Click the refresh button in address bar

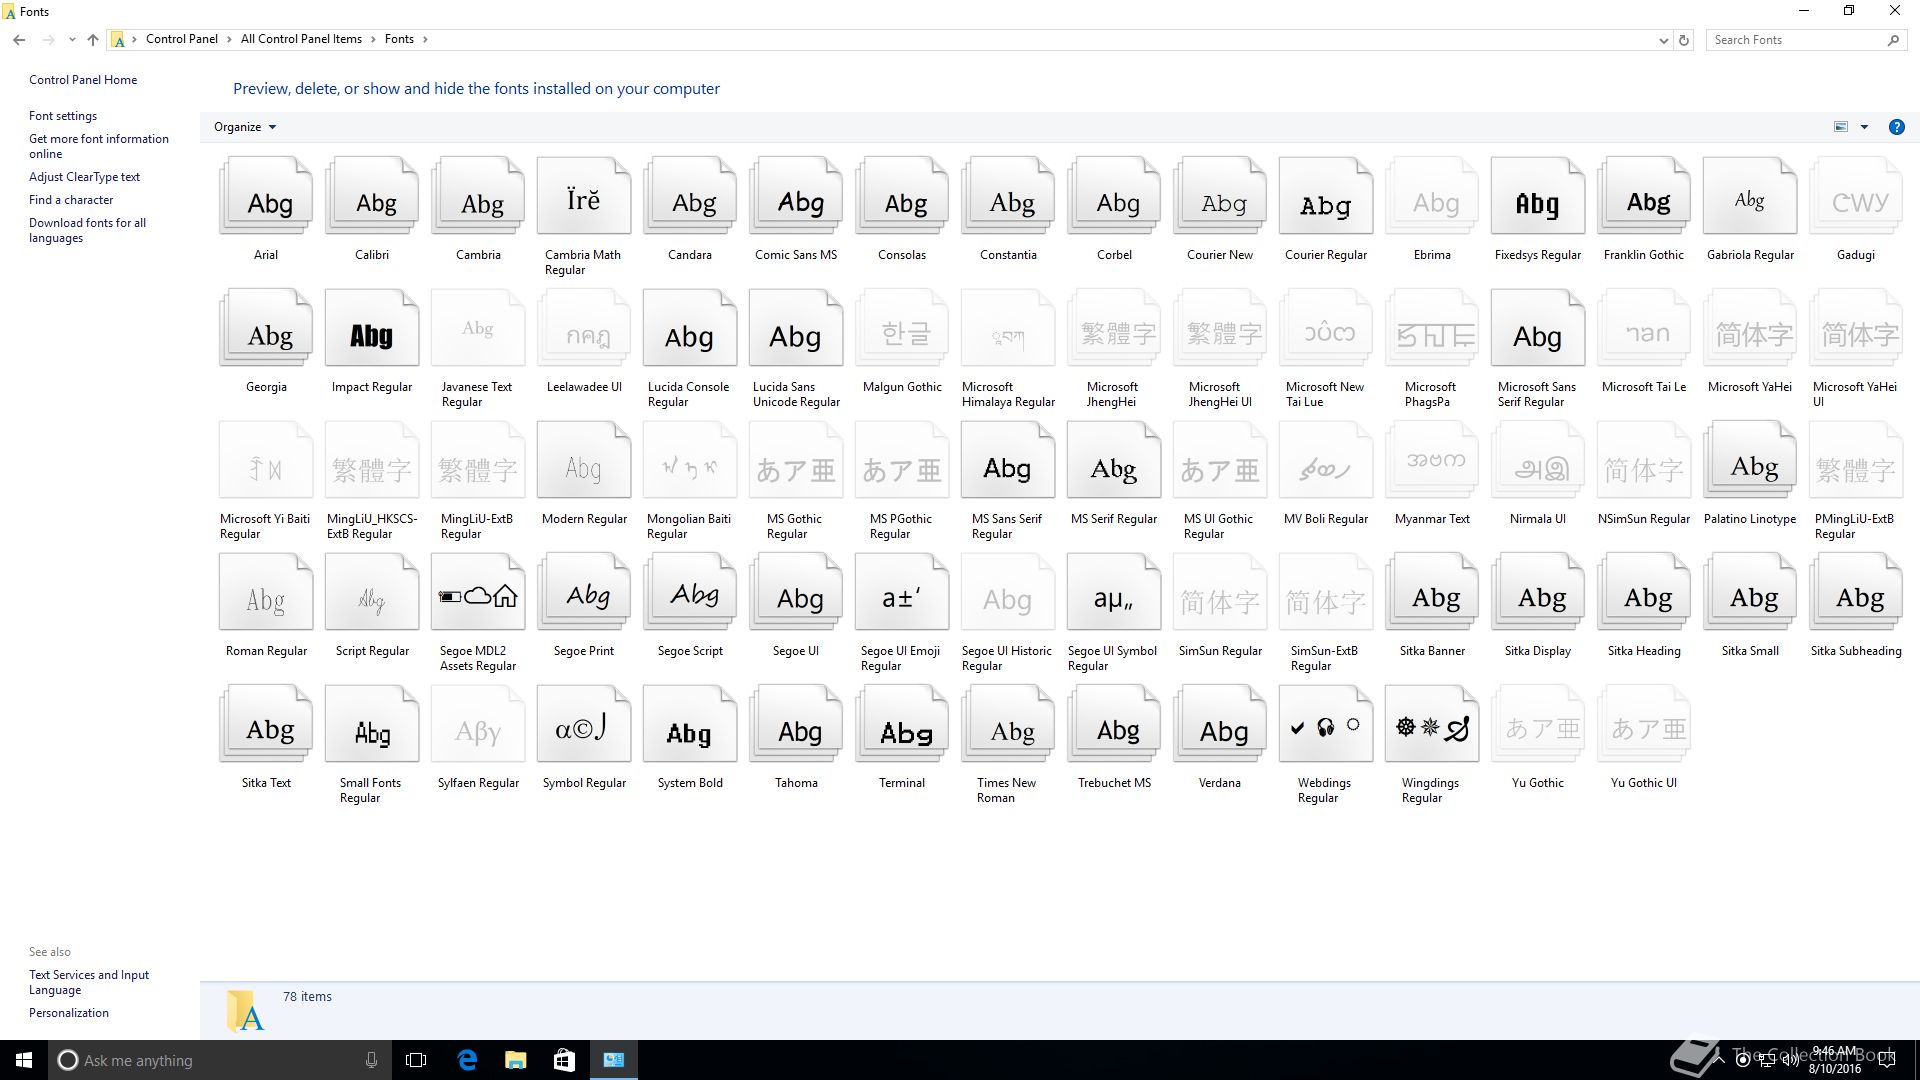point(1684,40)
